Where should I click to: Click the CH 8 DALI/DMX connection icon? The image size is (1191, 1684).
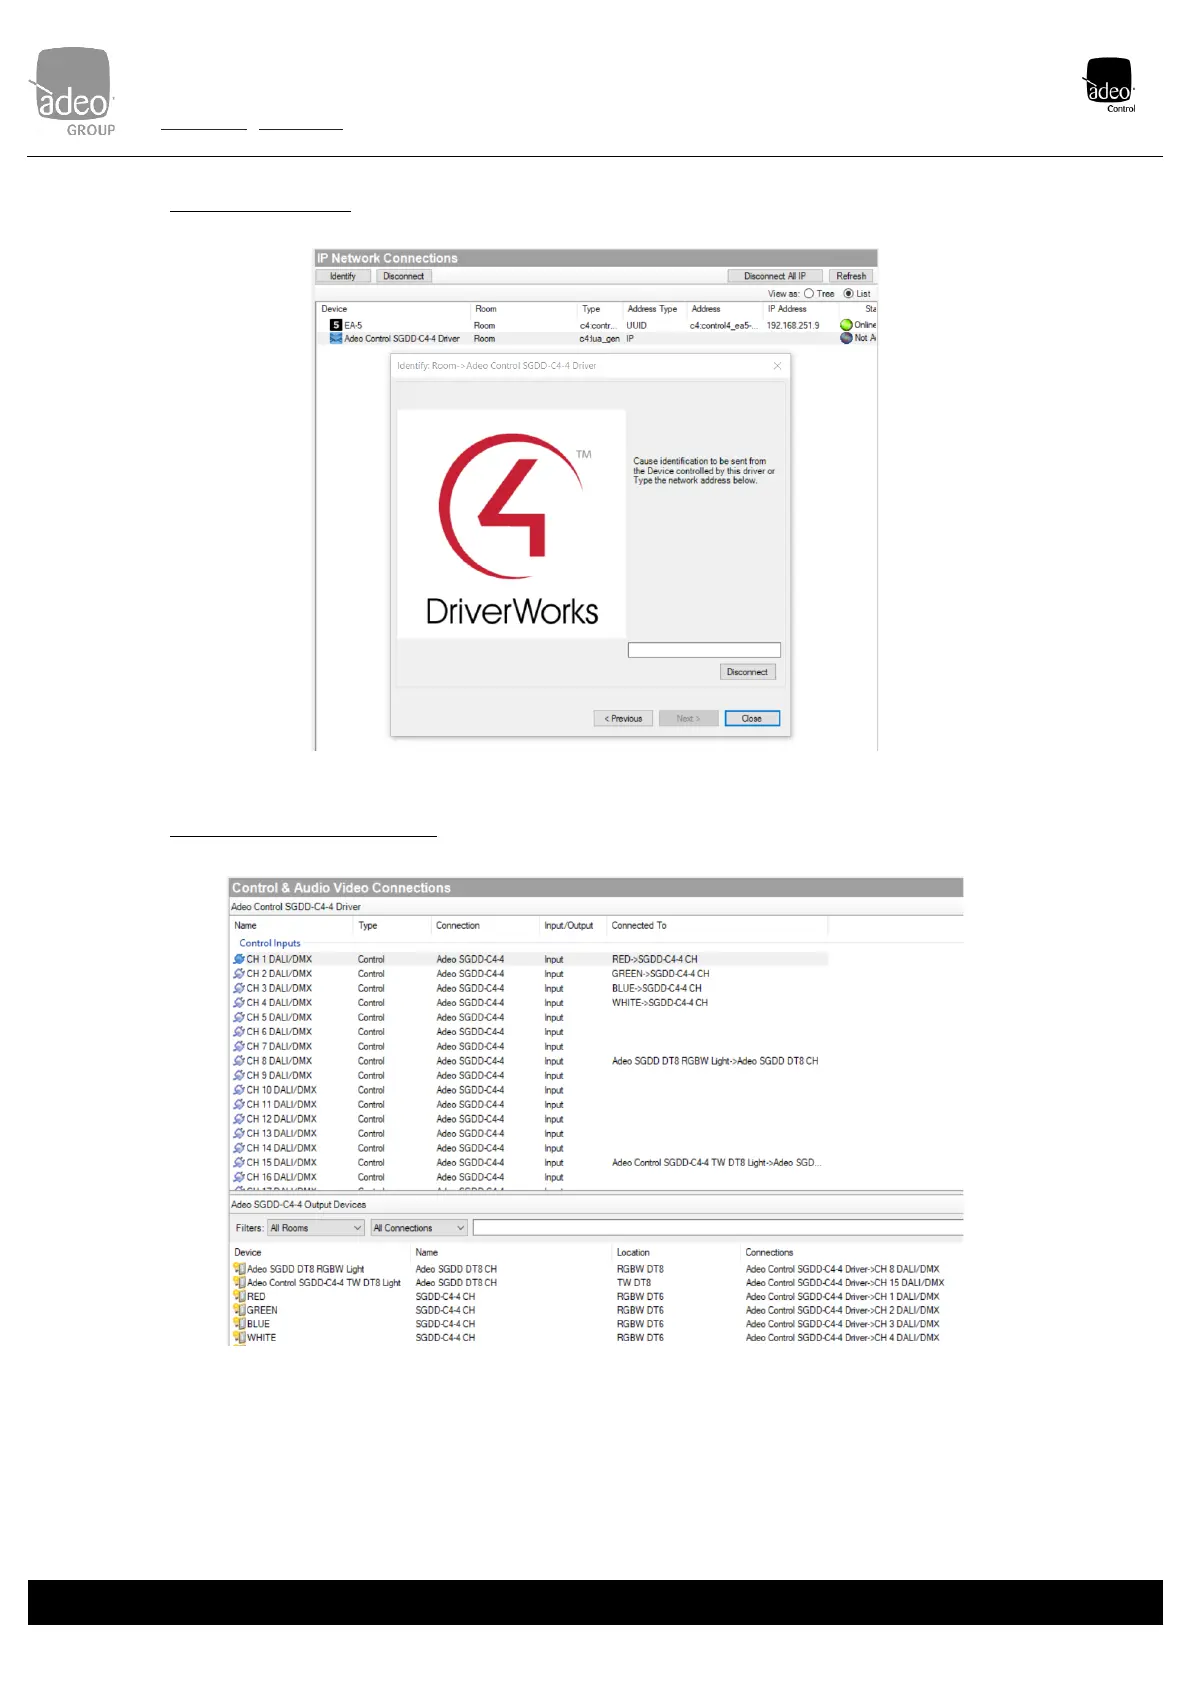239,1061
